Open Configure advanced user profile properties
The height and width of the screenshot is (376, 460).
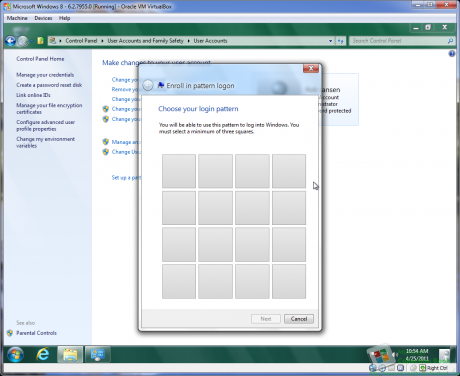tap(45, 125)
